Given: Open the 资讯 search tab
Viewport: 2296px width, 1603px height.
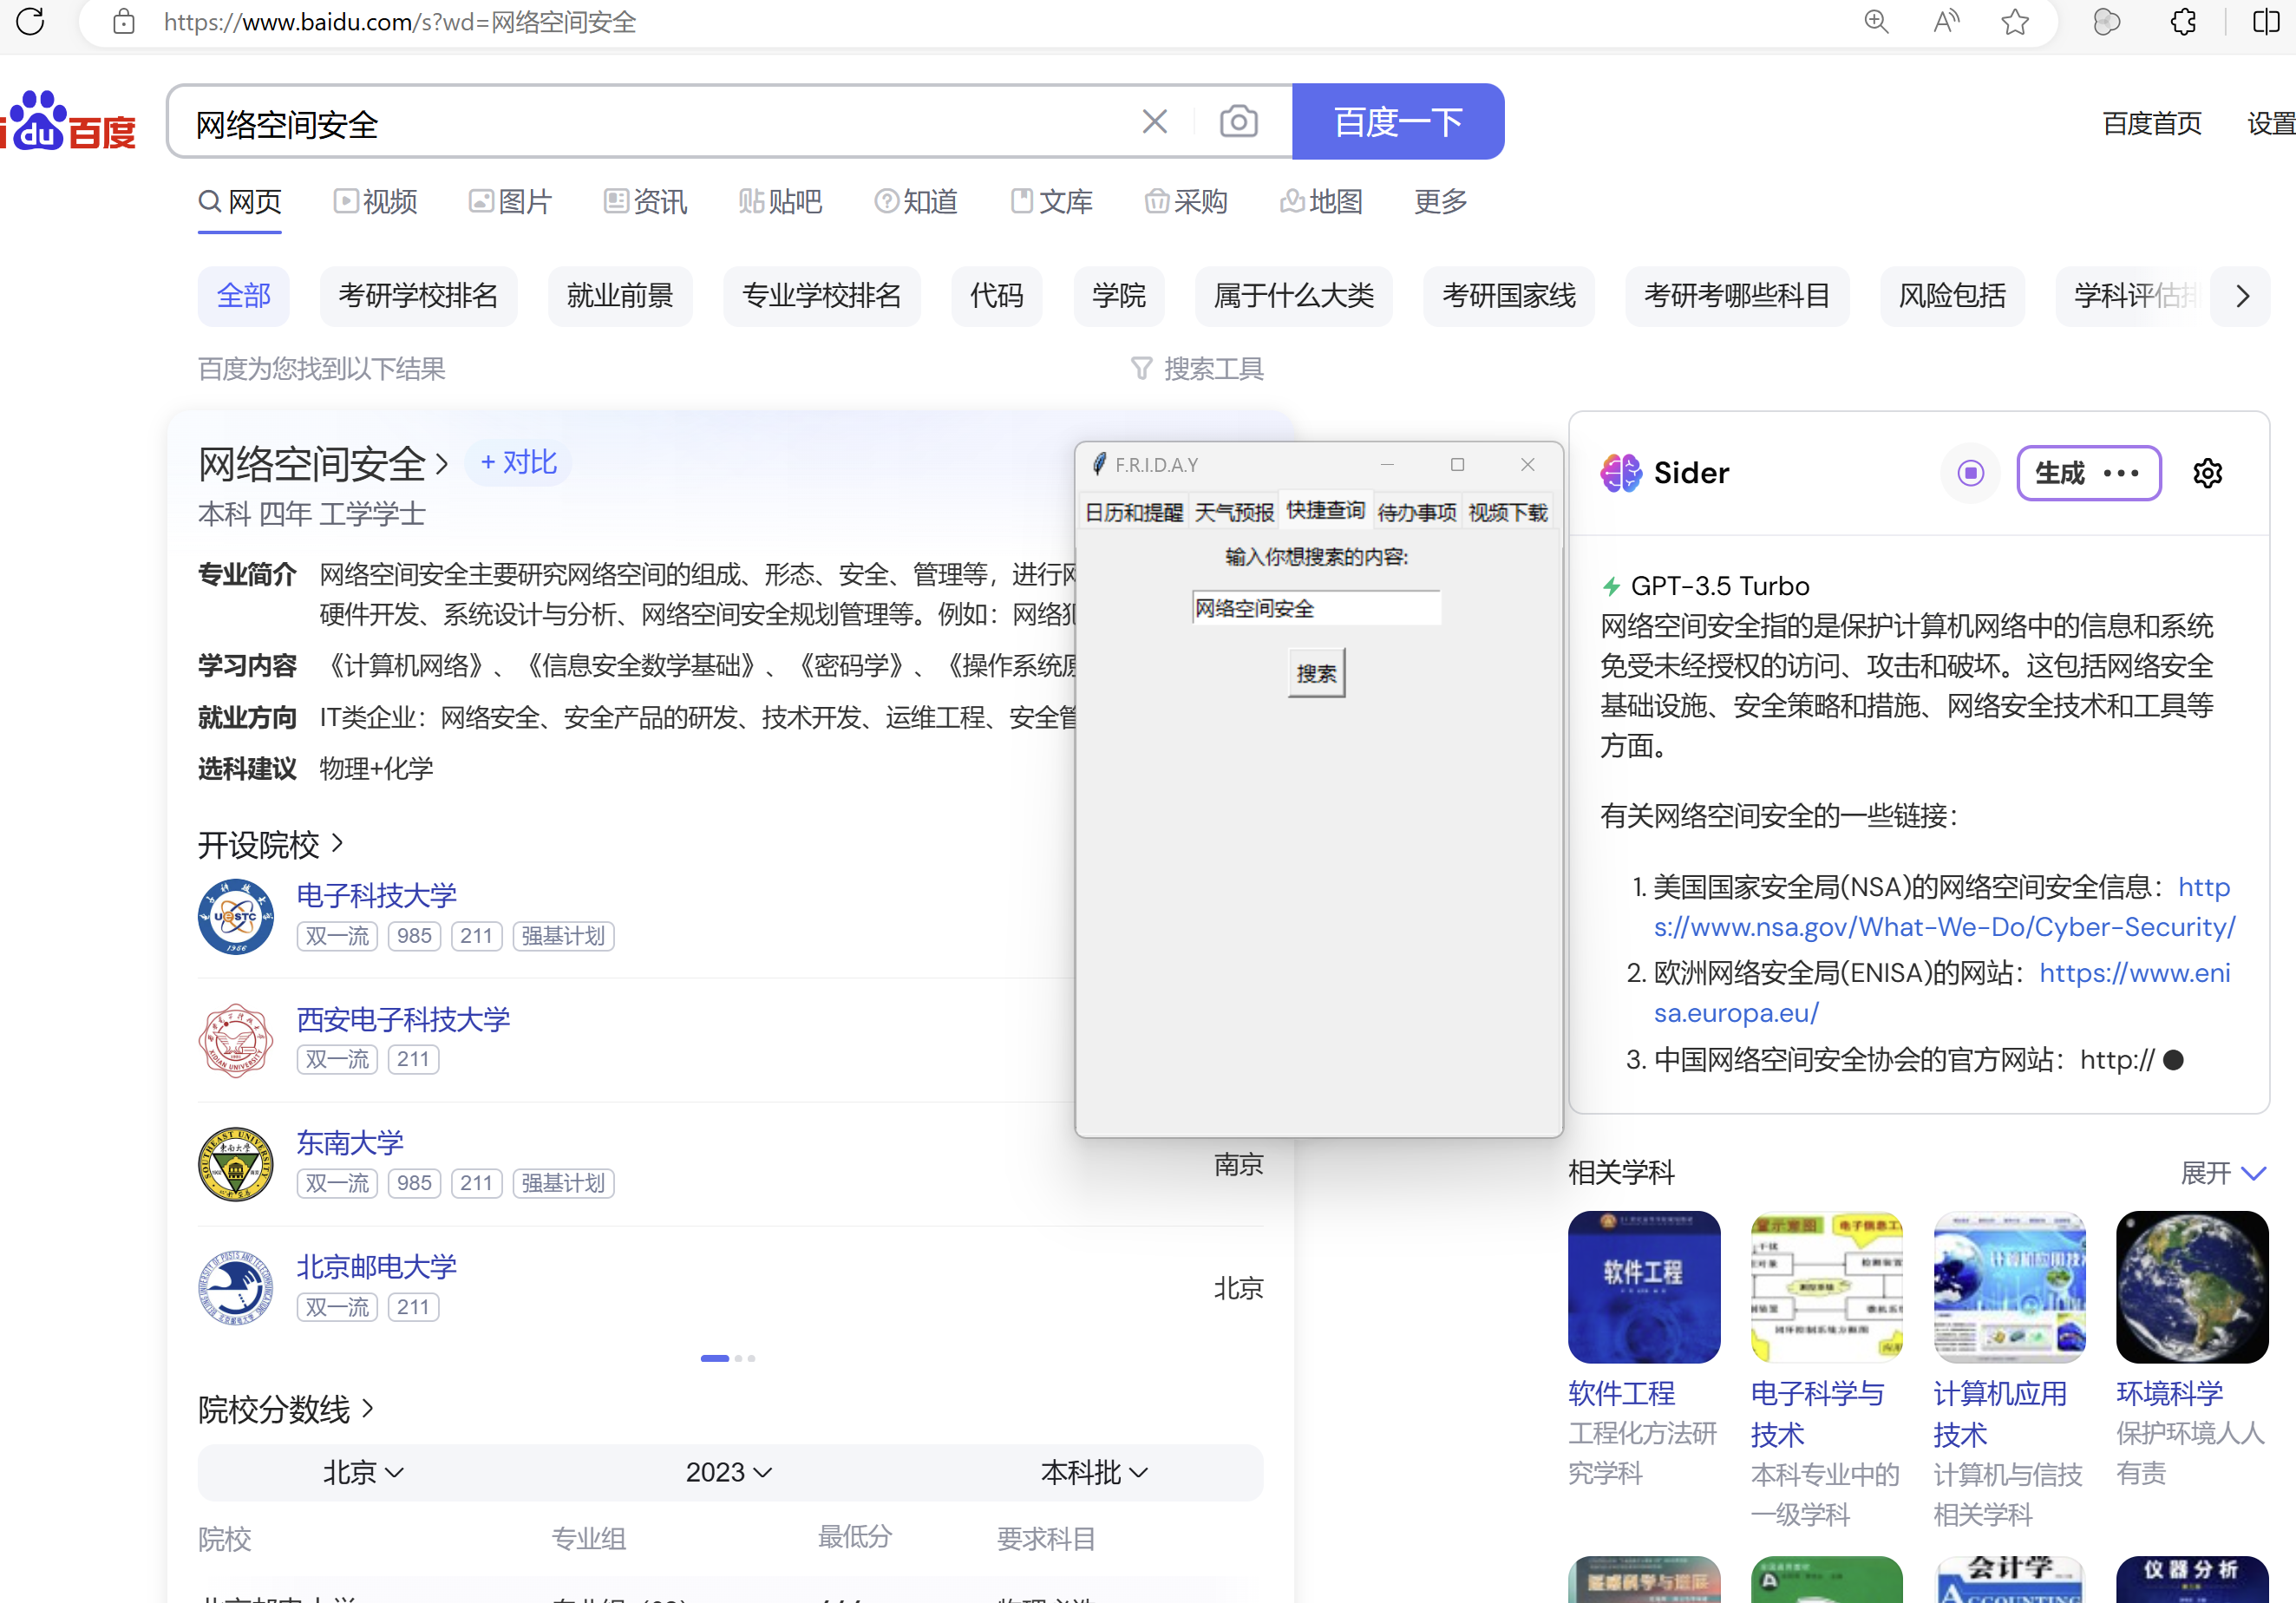Looking at the screenshot, I should pos(646,202).
